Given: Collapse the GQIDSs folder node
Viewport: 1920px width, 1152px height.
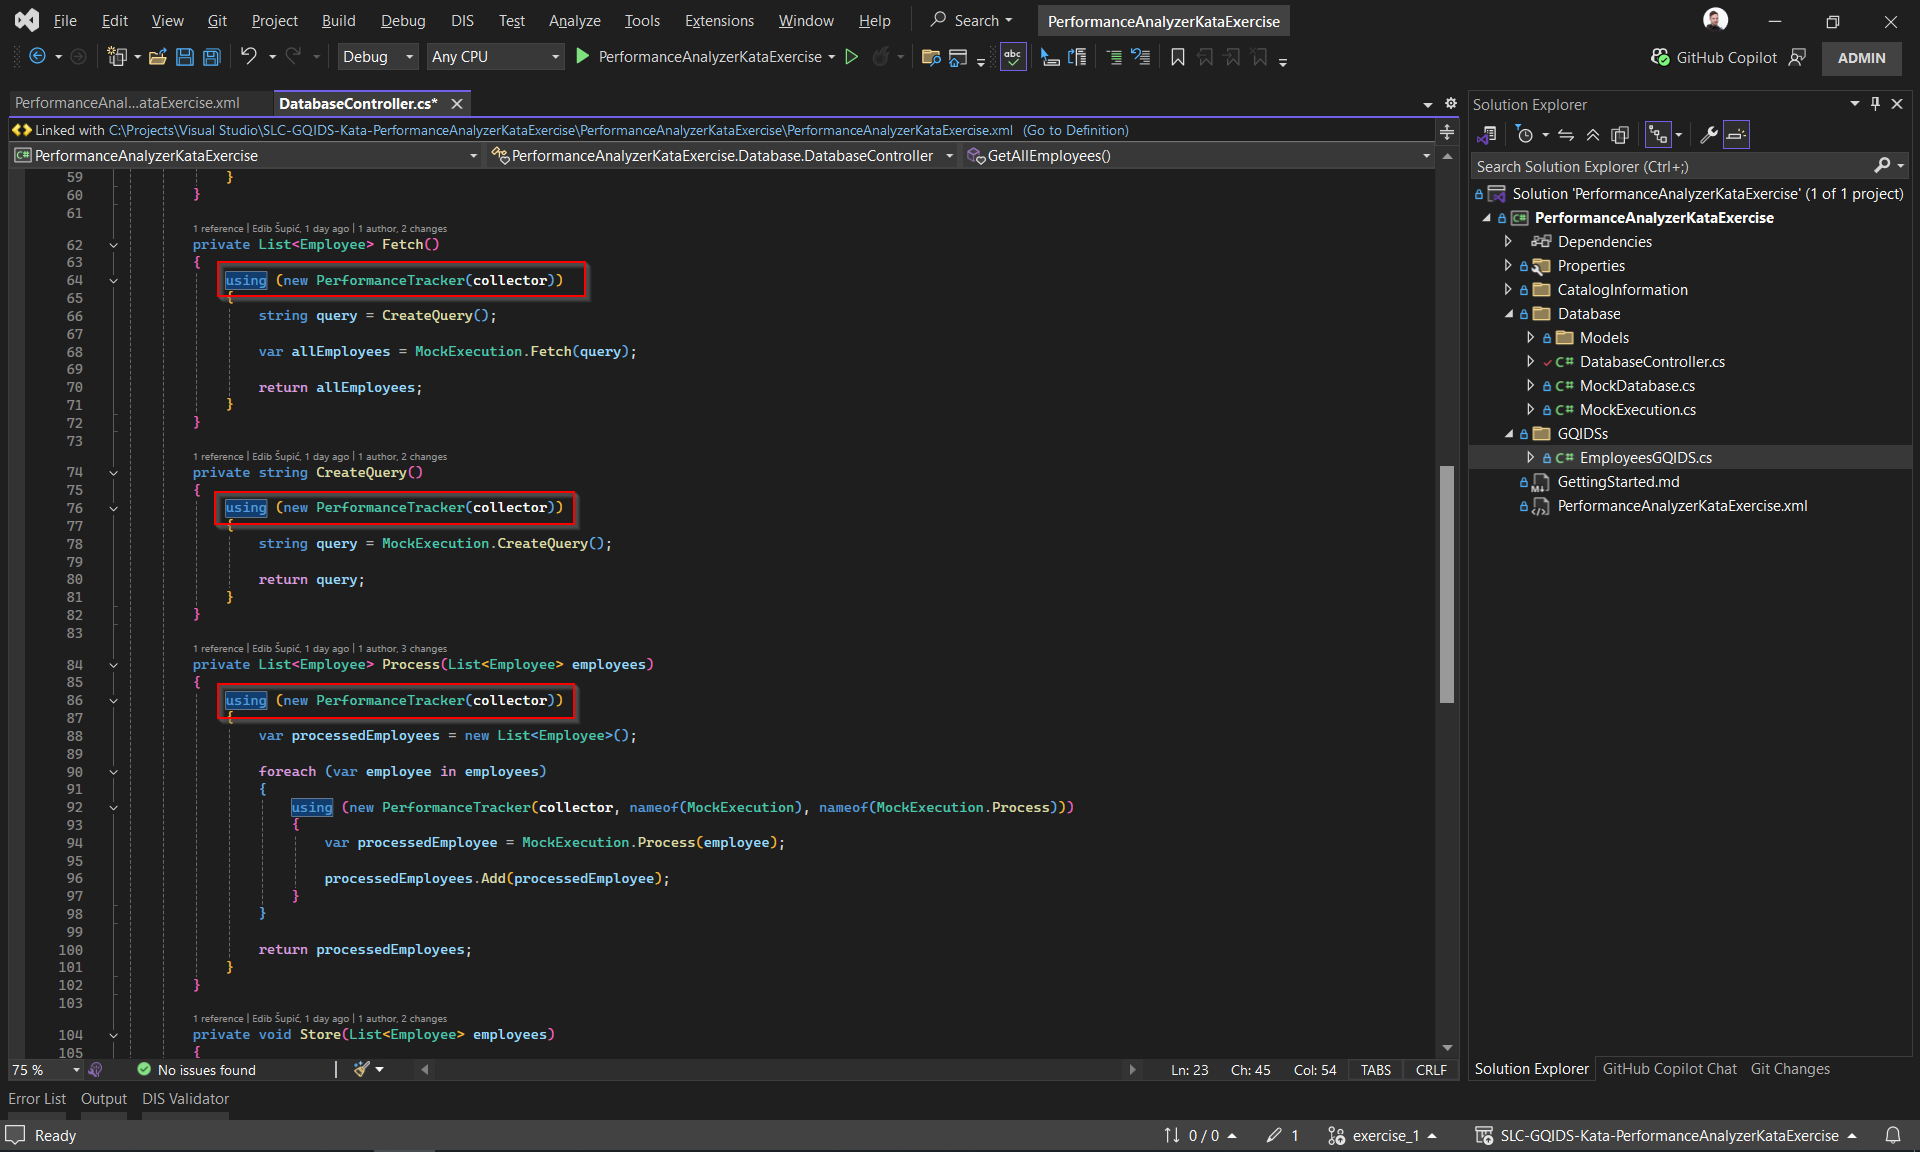Looking at the screenshot, I should click(x=1509, y=434).
